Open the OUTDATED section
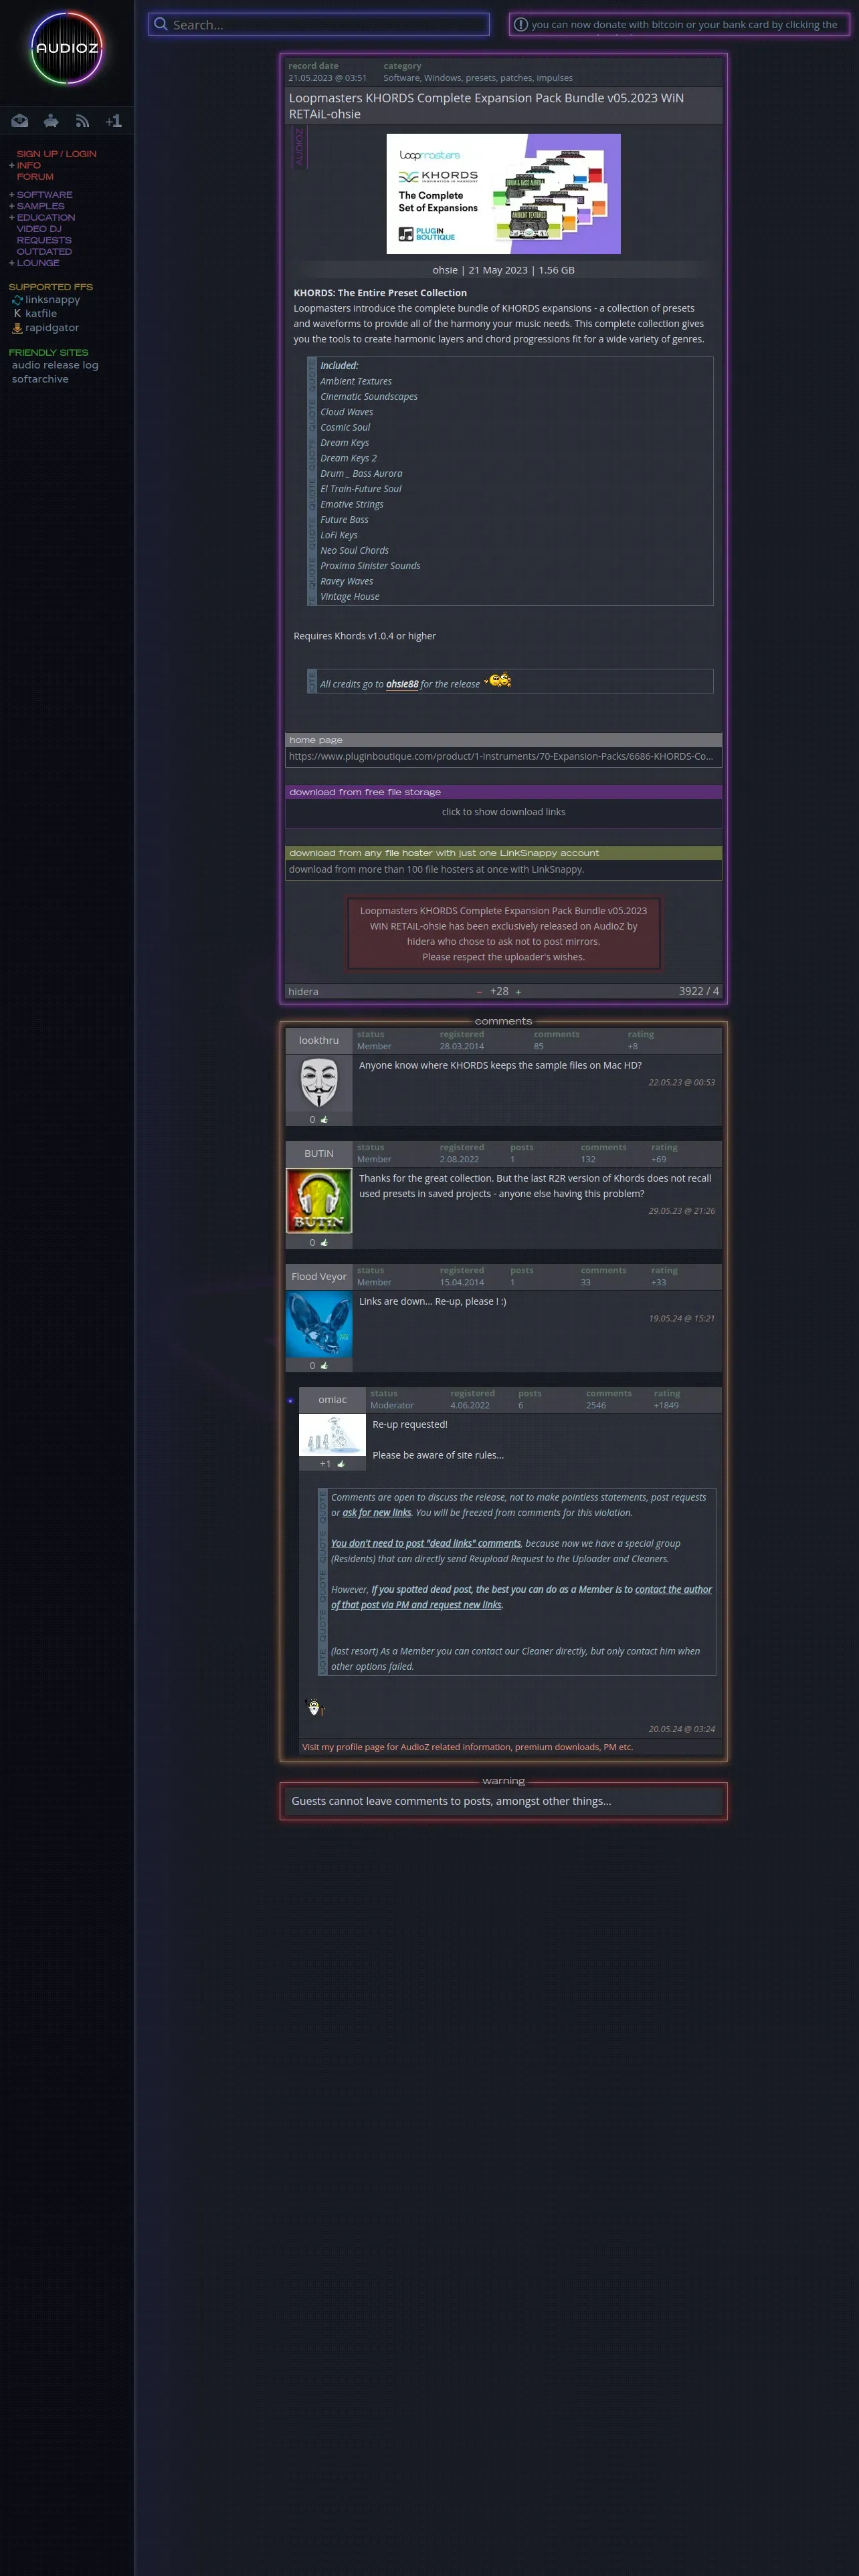 coord(44,252)
